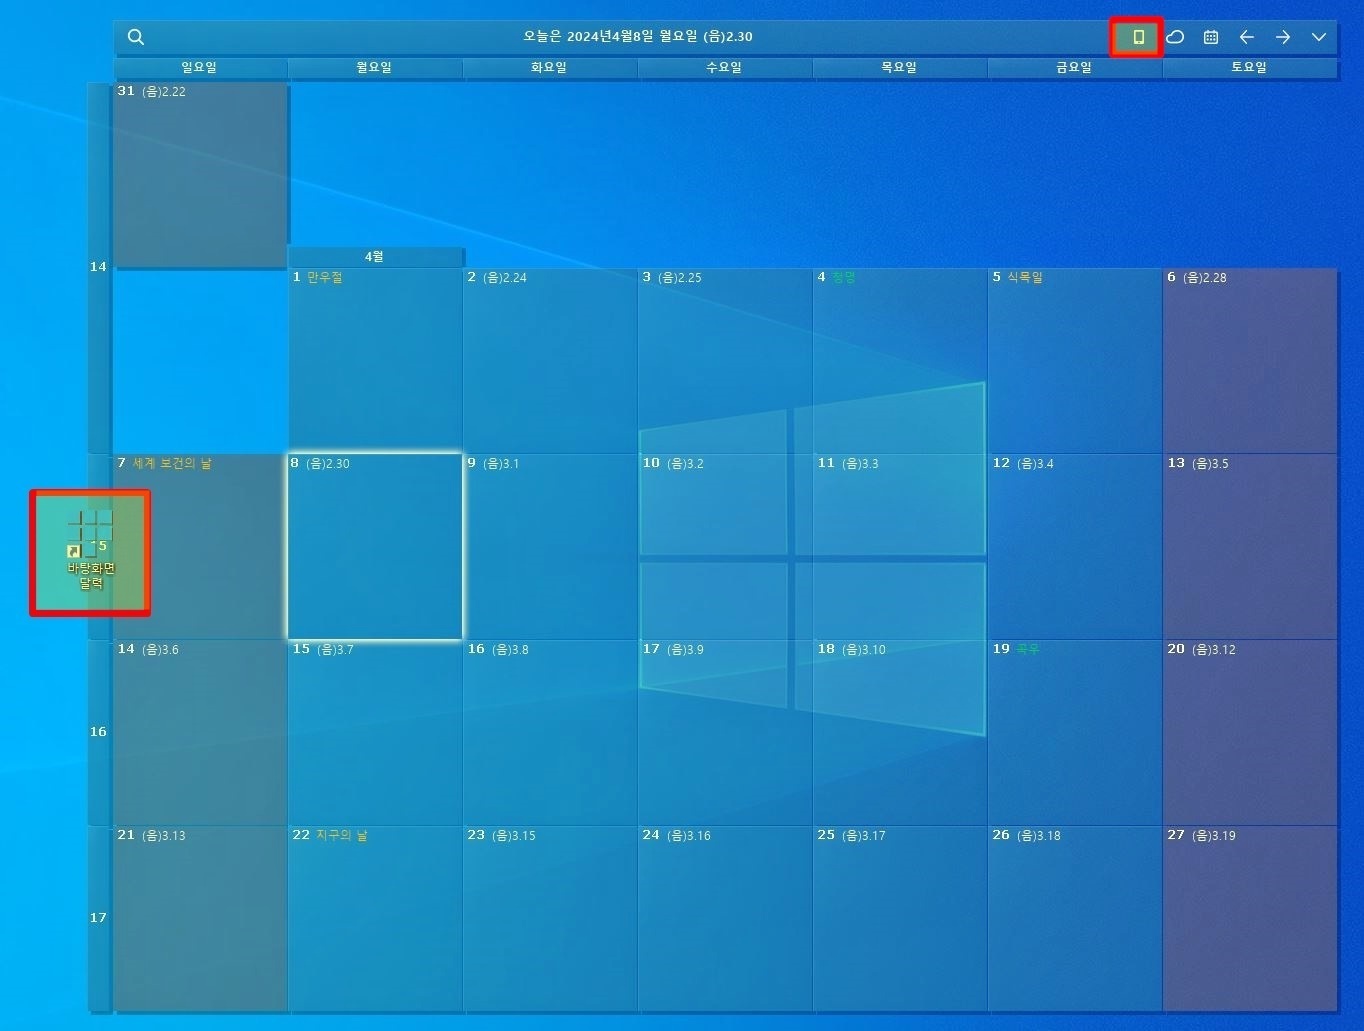1364x1031 pixels.
Task: Select April 19 곡우 cell
Action: tap(1075, 733)
